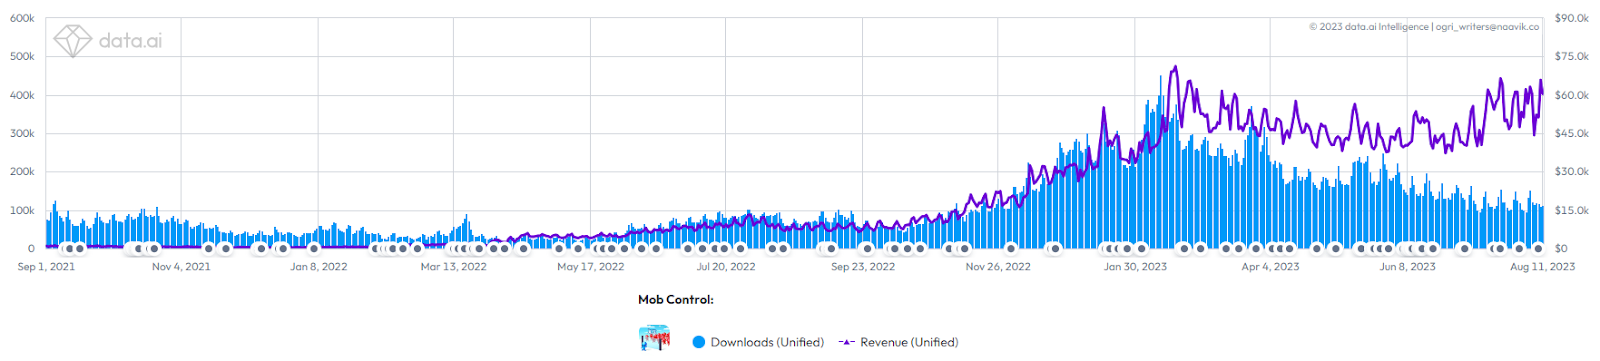Image resolution: width=1600 pixels, height=361 pixels.
Task: Toggle the blue Downloads (Unified) legend dot
Action: tap(699, 342)
